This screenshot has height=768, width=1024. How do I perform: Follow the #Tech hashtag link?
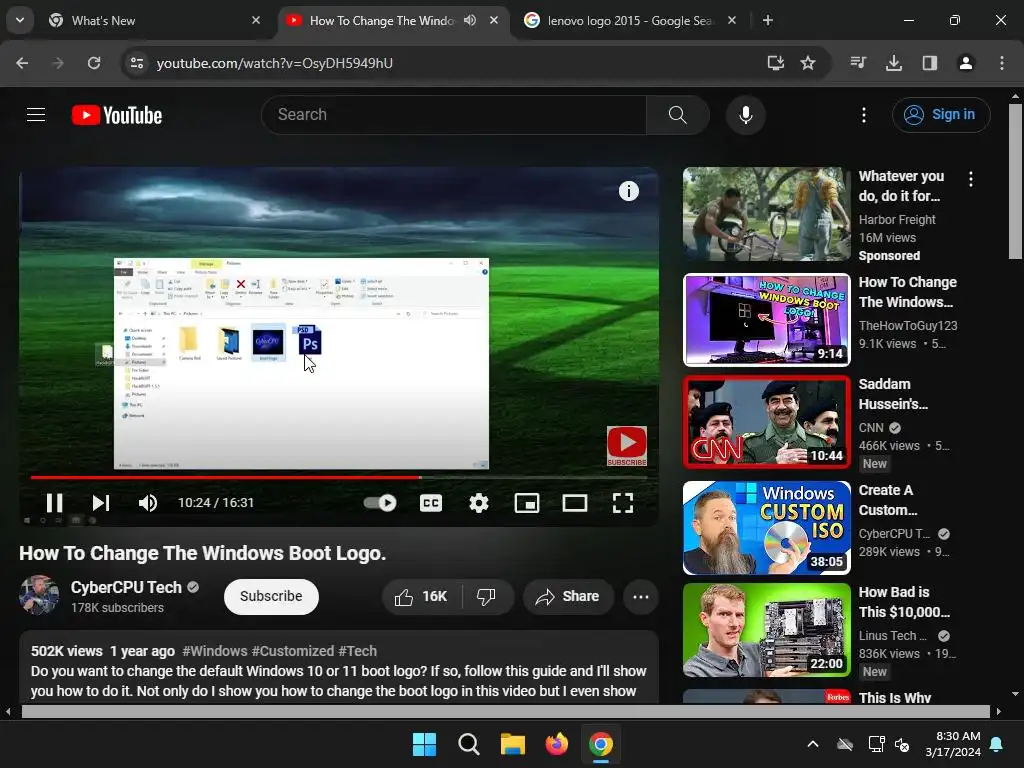(x=357, y=651)
